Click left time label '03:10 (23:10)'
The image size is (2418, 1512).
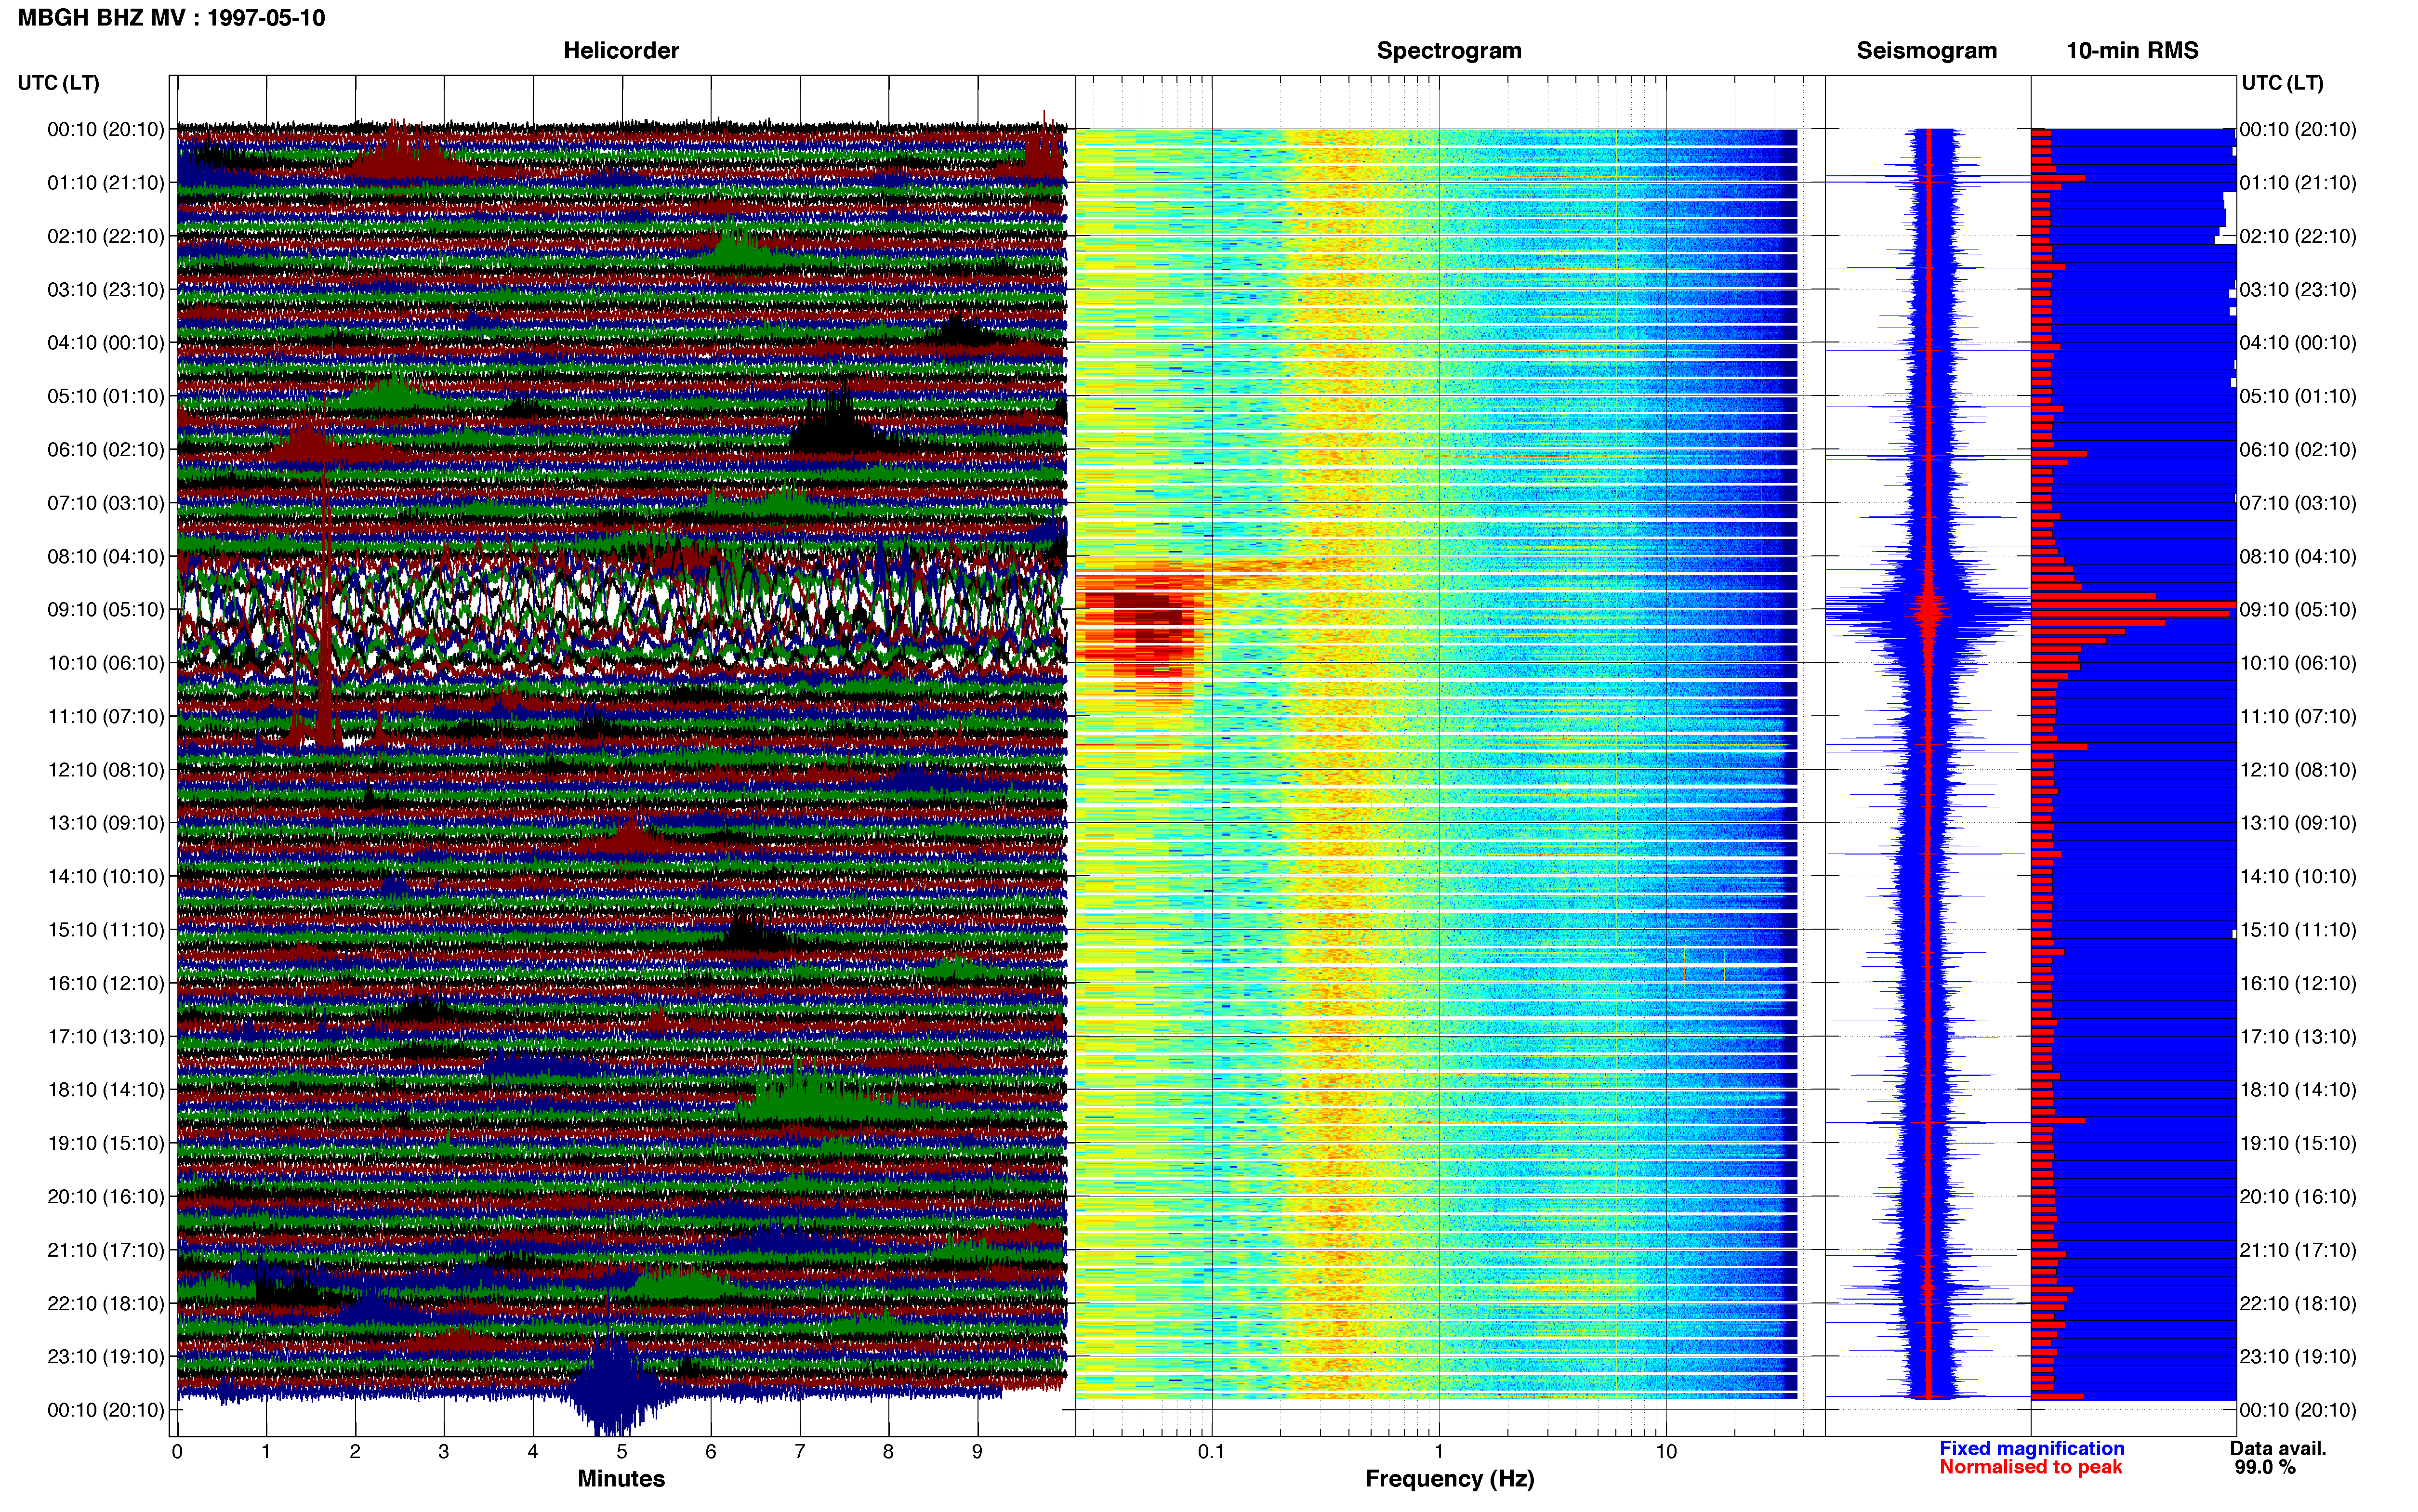coord(106,290)
